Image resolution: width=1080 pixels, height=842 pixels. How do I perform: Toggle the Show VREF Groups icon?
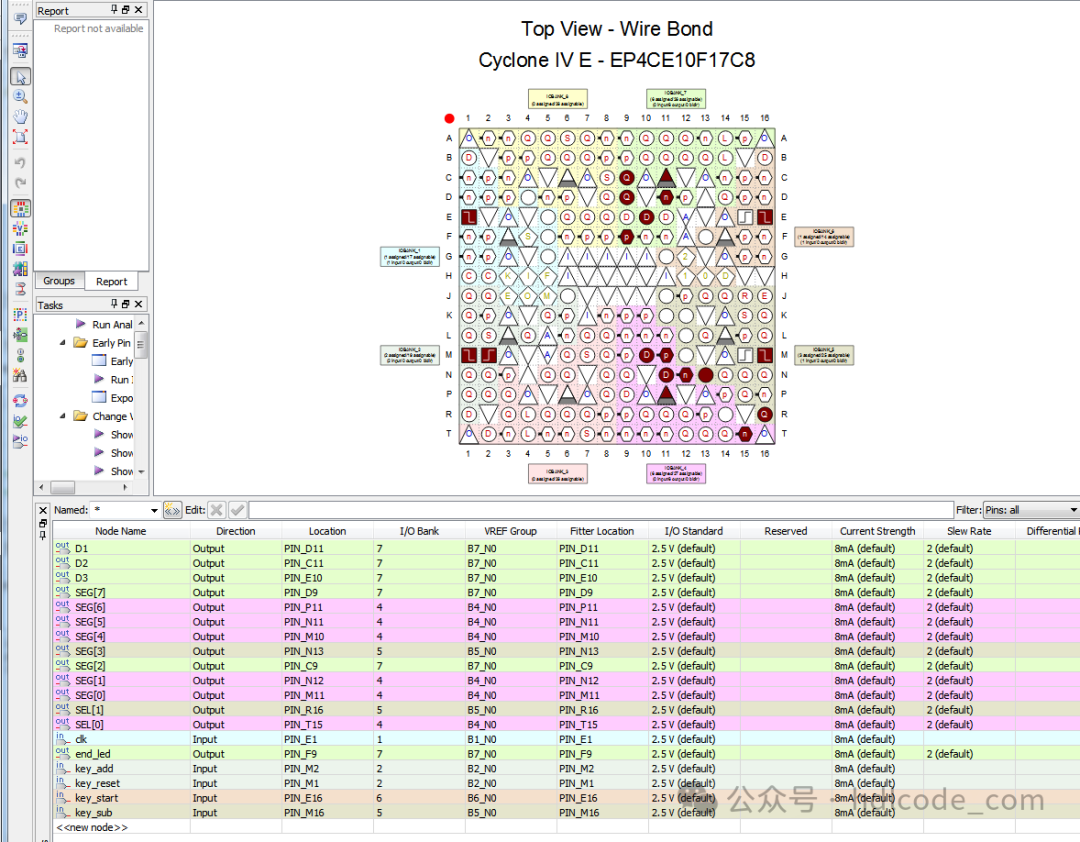[x=21, y=229]
